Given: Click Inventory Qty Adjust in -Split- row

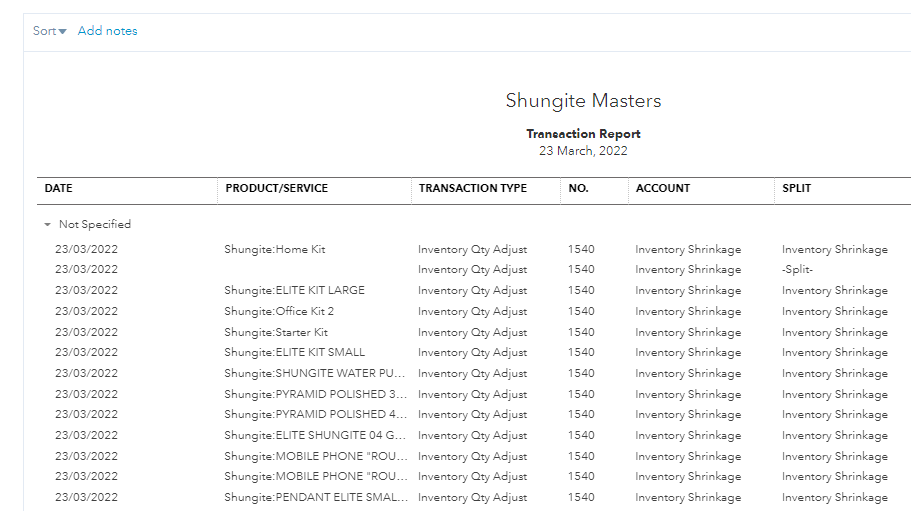Looking at the screenshot, I should pos(472,269).
